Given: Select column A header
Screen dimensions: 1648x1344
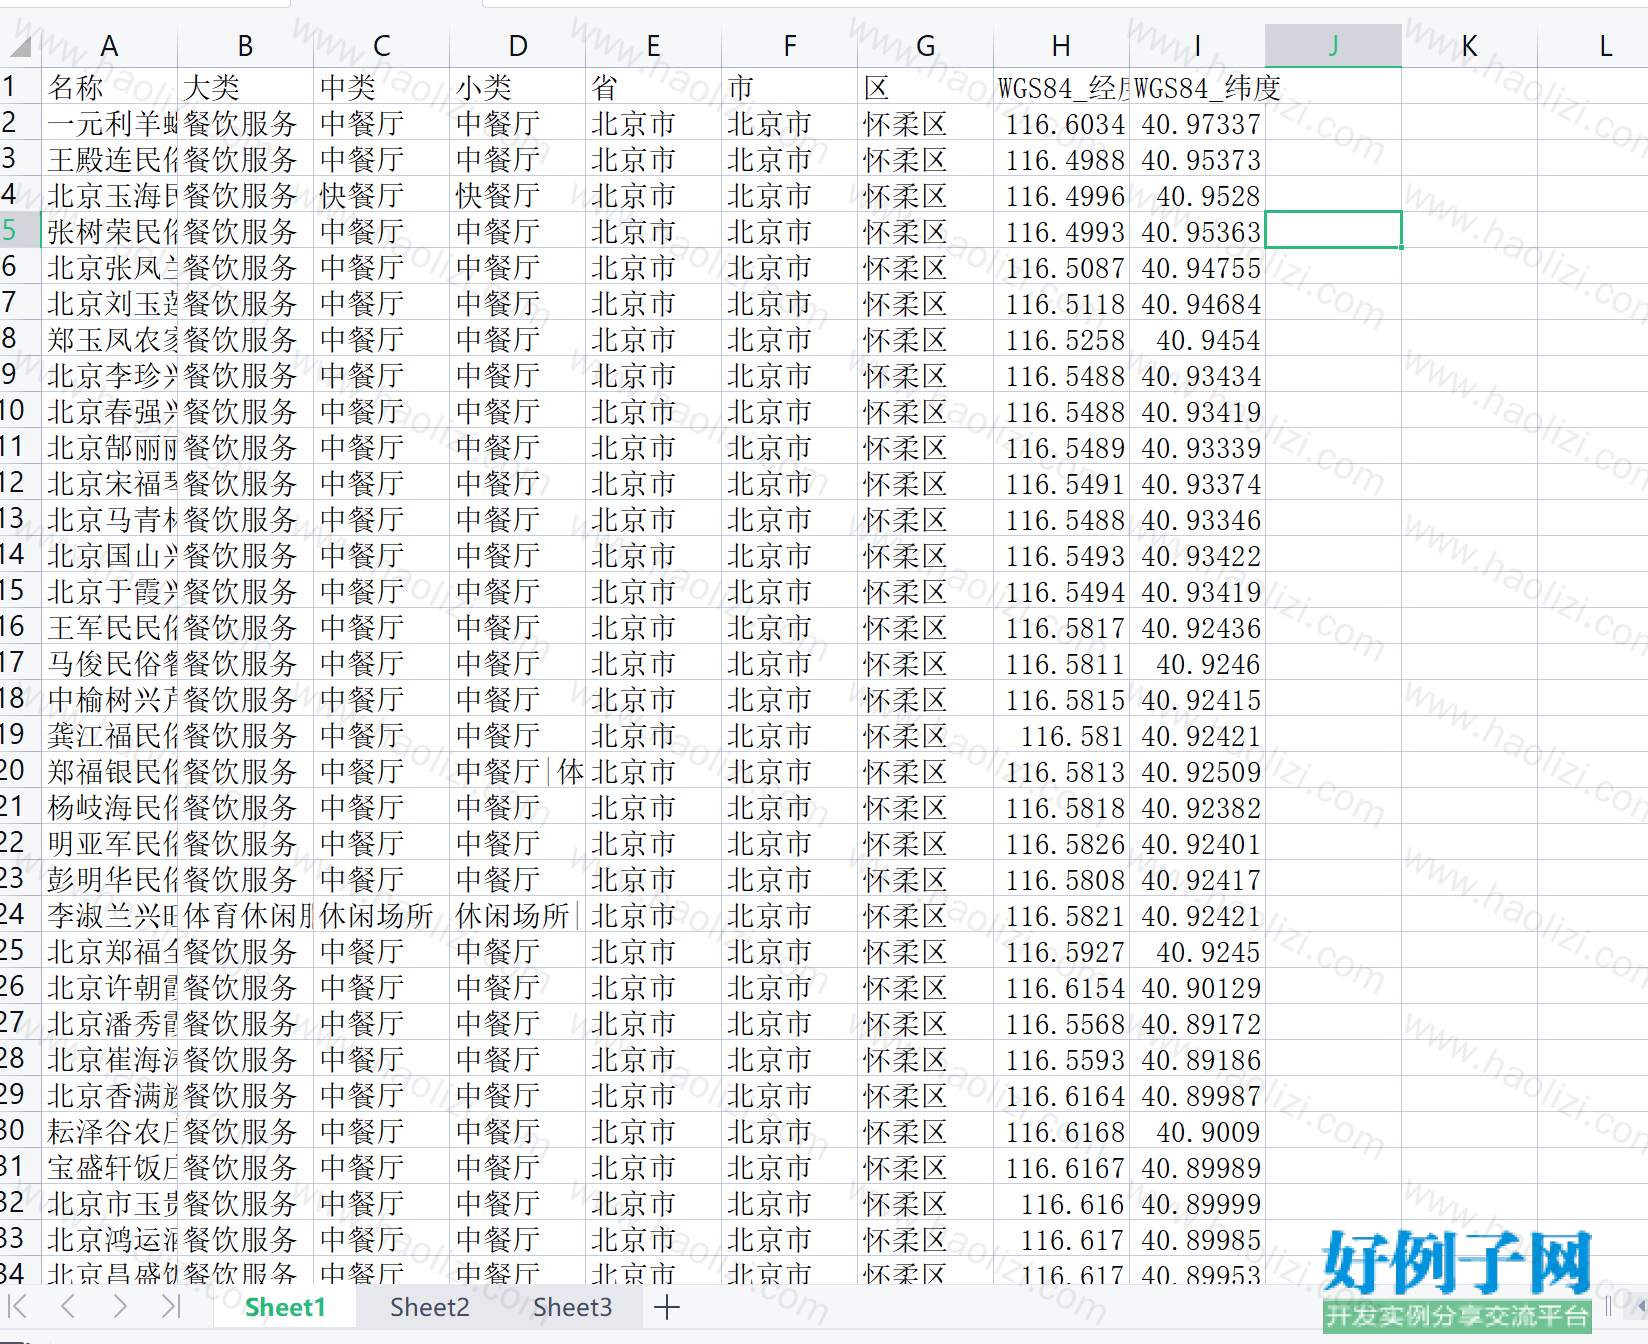Looking at the screenshot, I should [109, 46].
